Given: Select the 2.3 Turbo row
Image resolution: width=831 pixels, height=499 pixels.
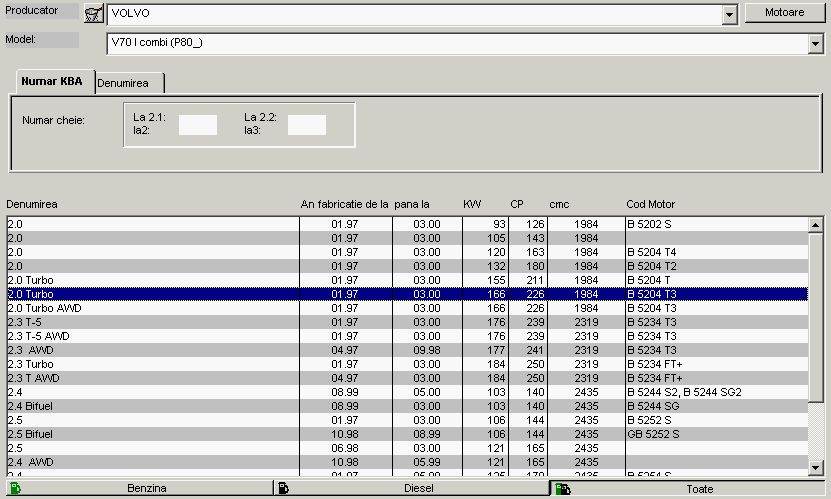Looking at the screenshot, I should 407,364.
